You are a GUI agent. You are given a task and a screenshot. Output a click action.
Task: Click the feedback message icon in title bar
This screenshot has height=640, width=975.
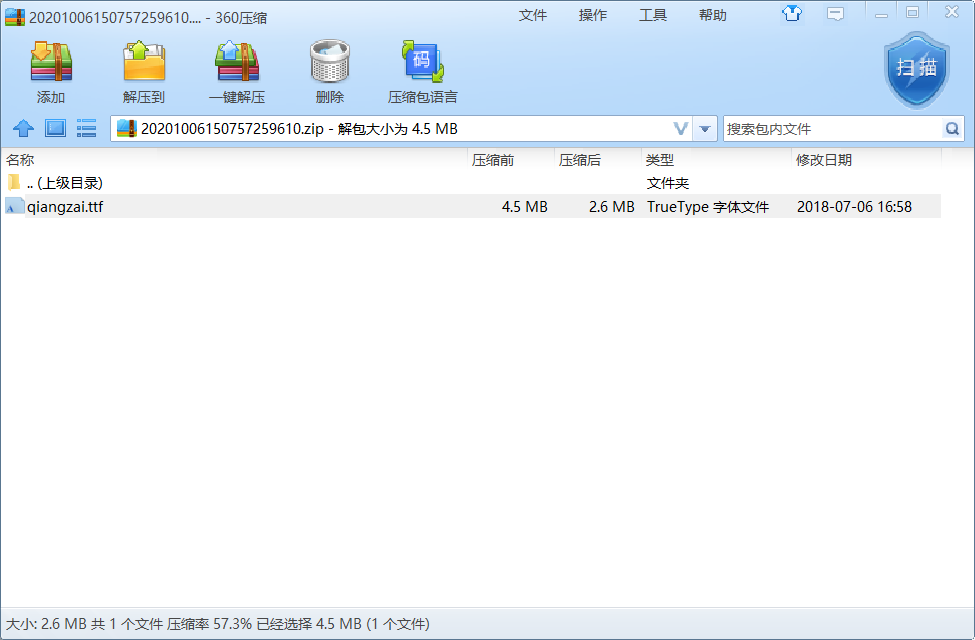pyautogui.click(x=835, y=14)
